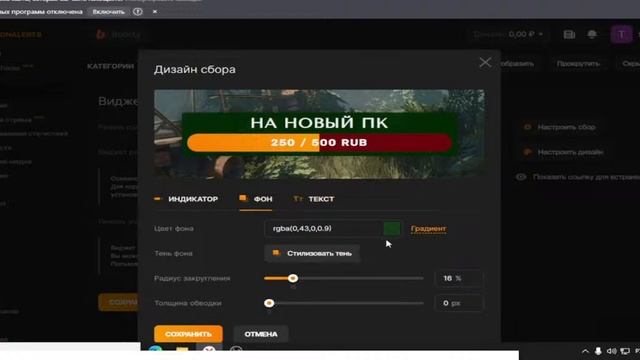Screen dimensions: 640x360
Task: Click the Градиент link
Action: (x=428, y=229)
